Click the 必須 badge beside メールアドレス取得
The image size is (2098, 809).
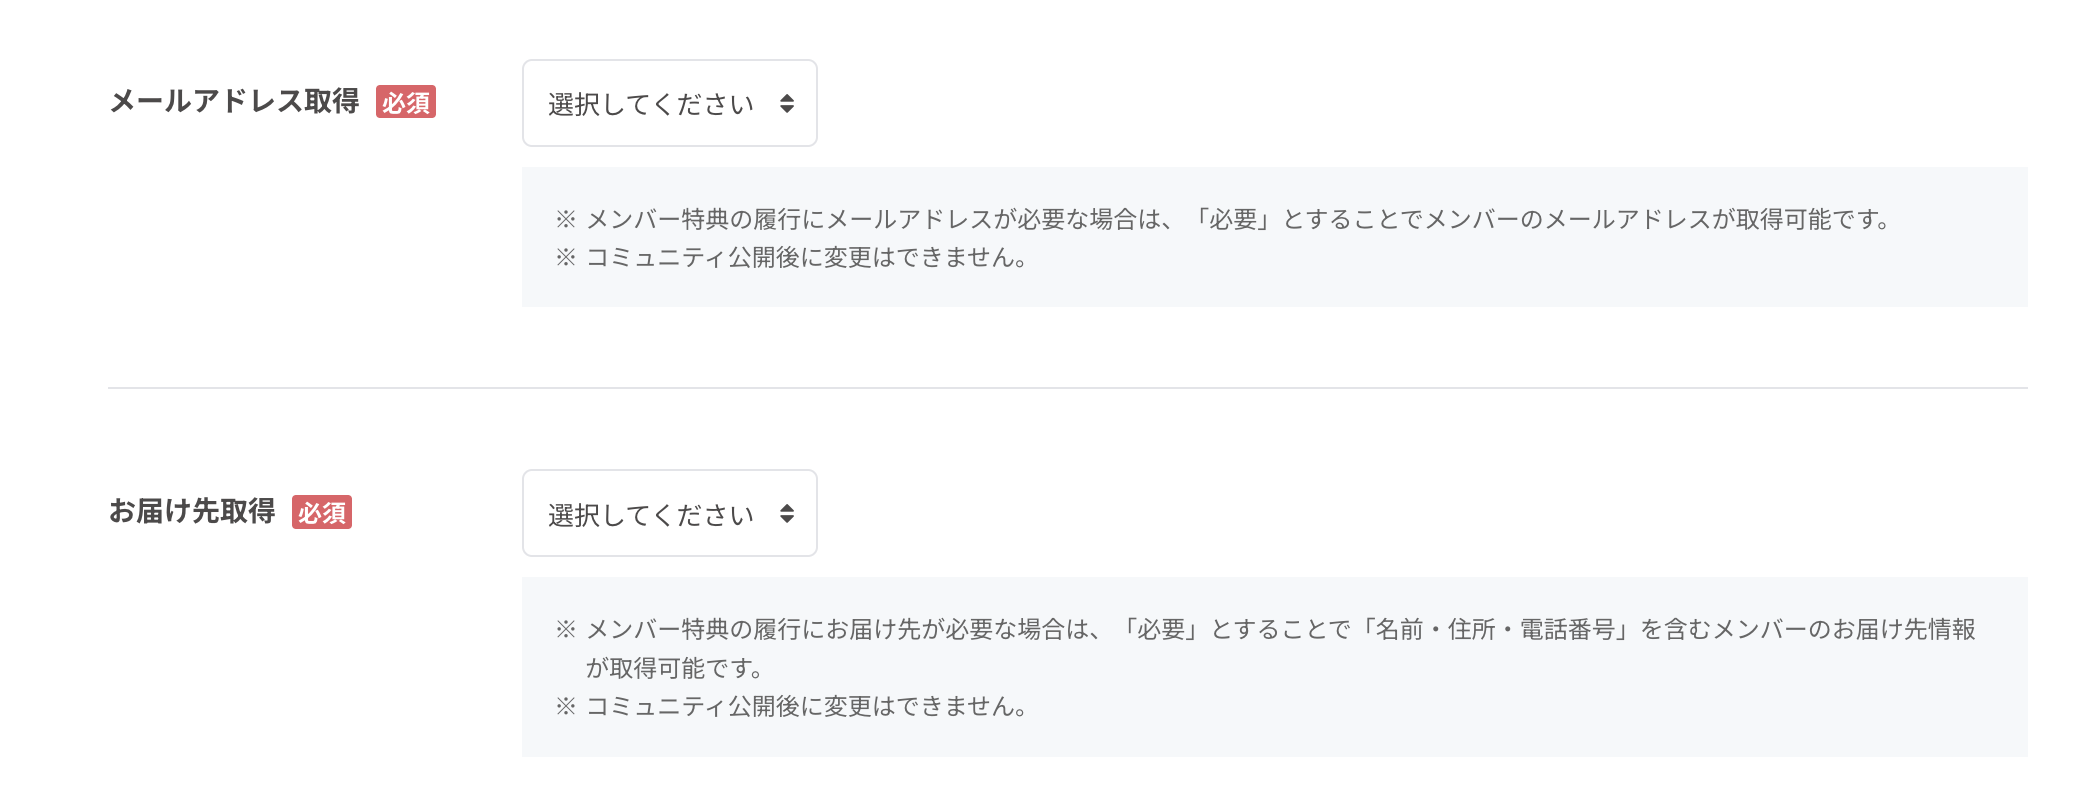click(405, 102)
